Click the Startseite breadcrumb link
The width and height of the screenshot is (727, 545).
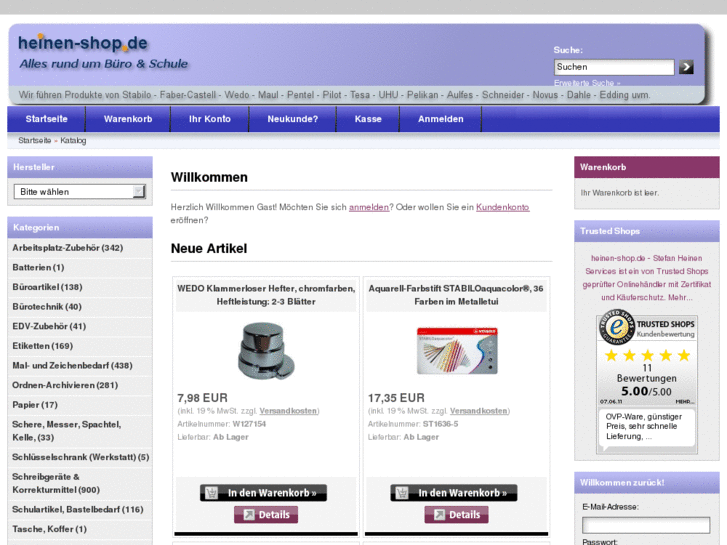coord(35,140)
